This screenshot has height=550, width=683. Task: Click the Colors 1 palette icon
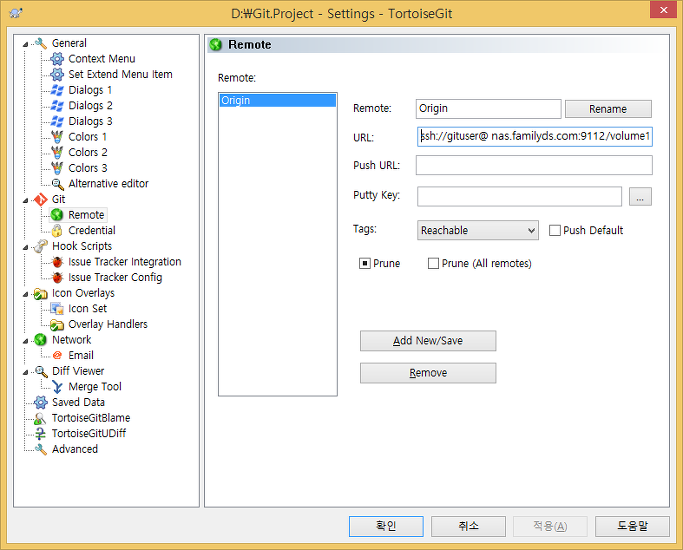click(x=57, y=137)
